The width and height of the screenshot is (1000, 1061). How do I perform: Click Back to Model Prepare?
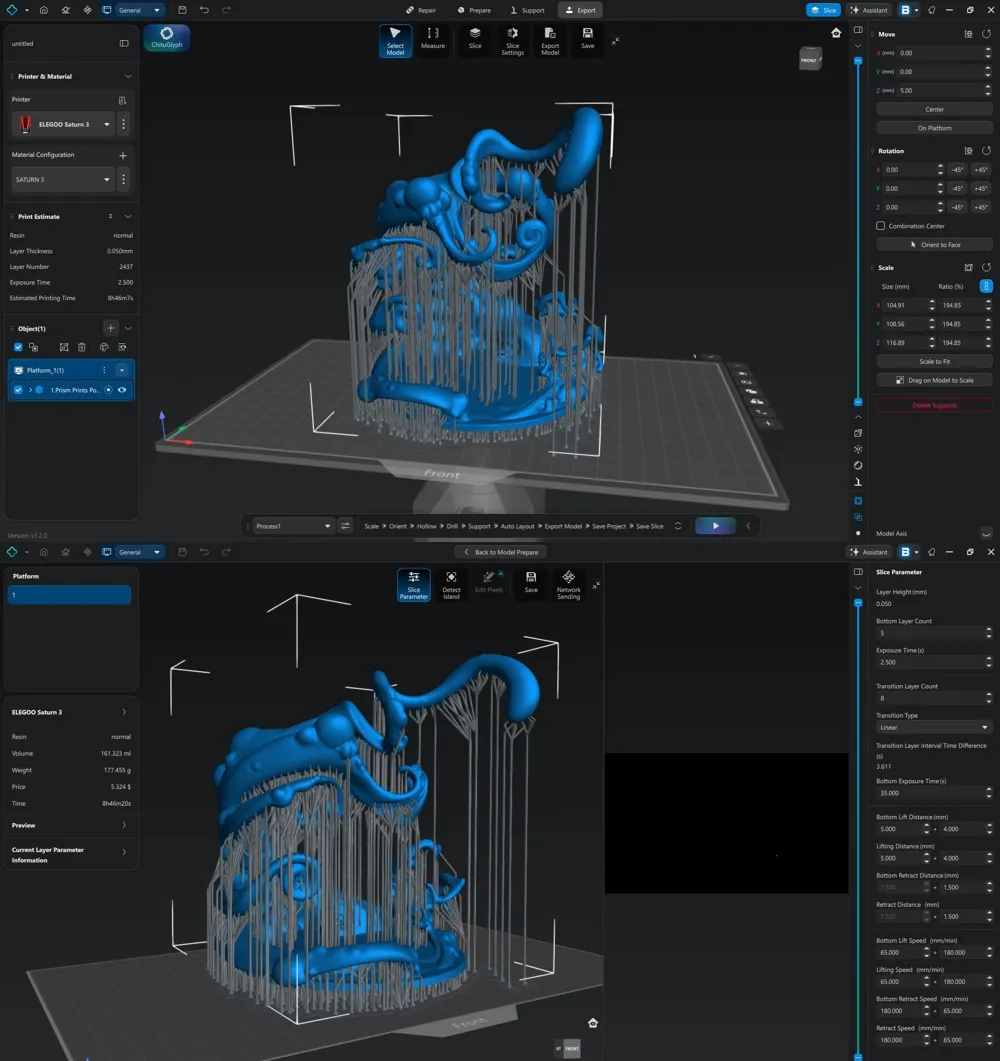point(501,552)
